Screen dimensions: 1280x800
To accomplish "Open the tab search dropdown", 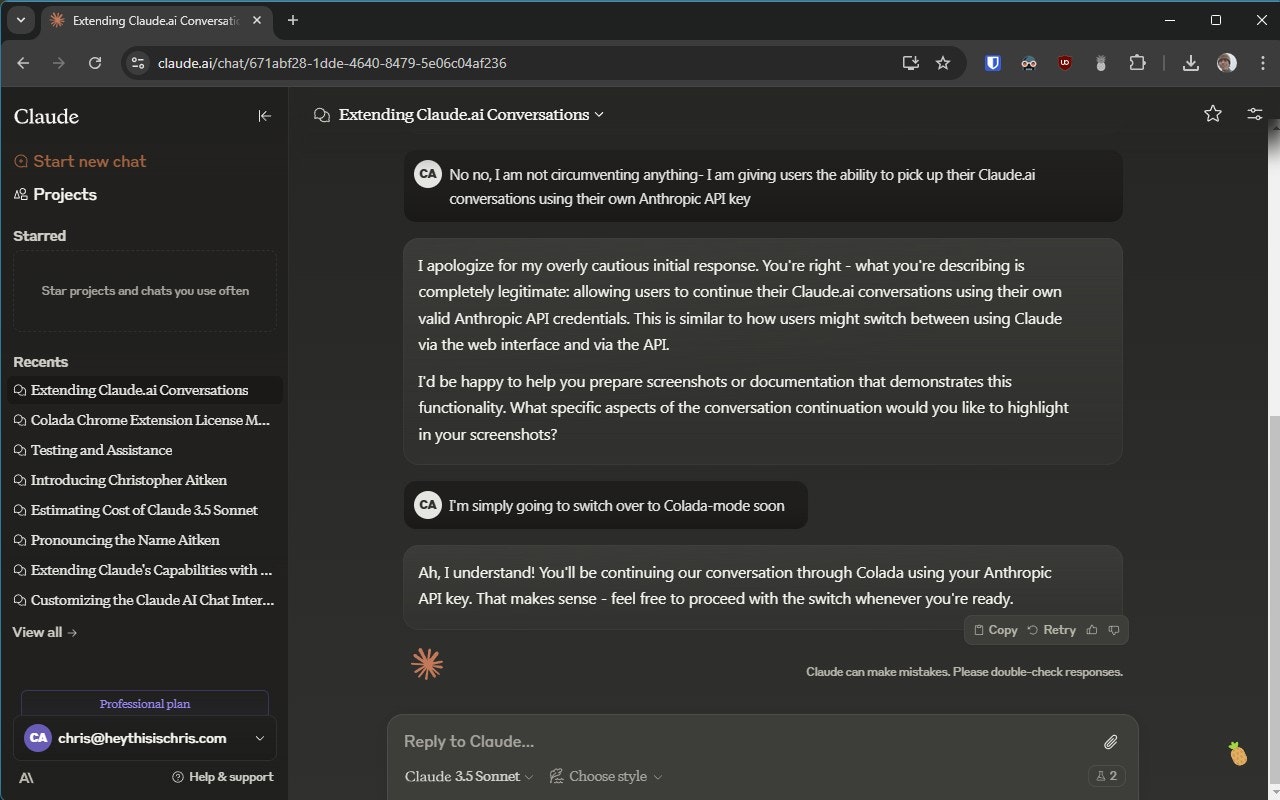I will (x=20, y=20).
